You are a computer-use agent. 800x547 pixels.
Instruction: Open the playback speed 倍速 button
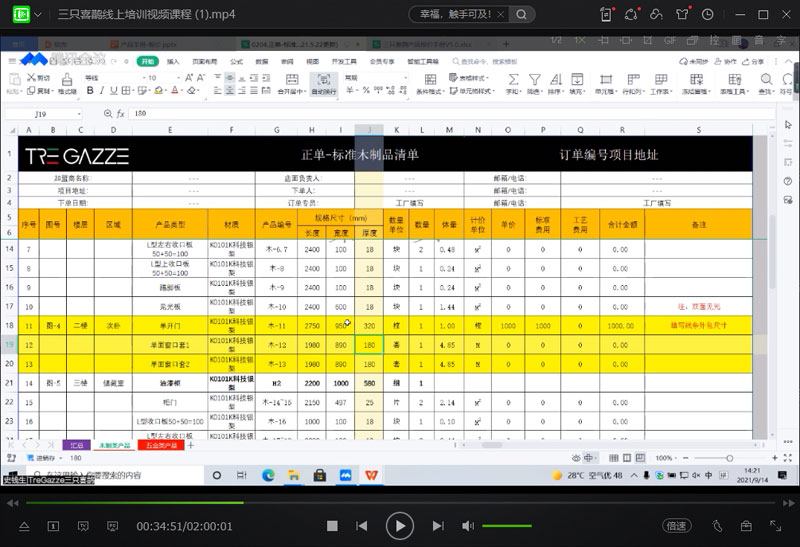tap(677, 526)
